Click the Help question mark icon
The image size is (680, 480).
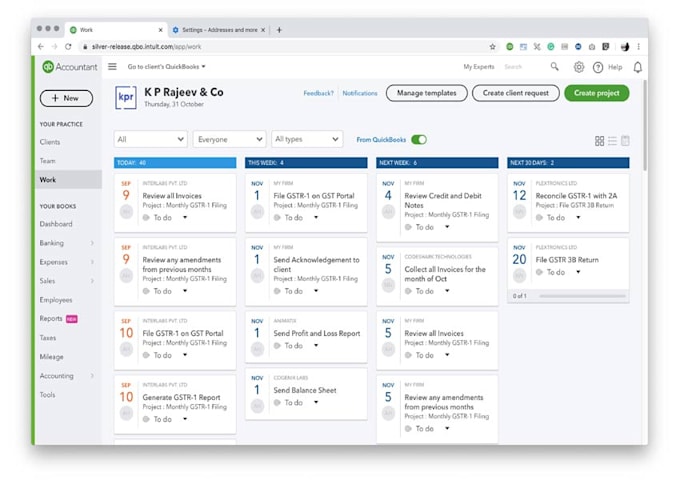(598, 67)
